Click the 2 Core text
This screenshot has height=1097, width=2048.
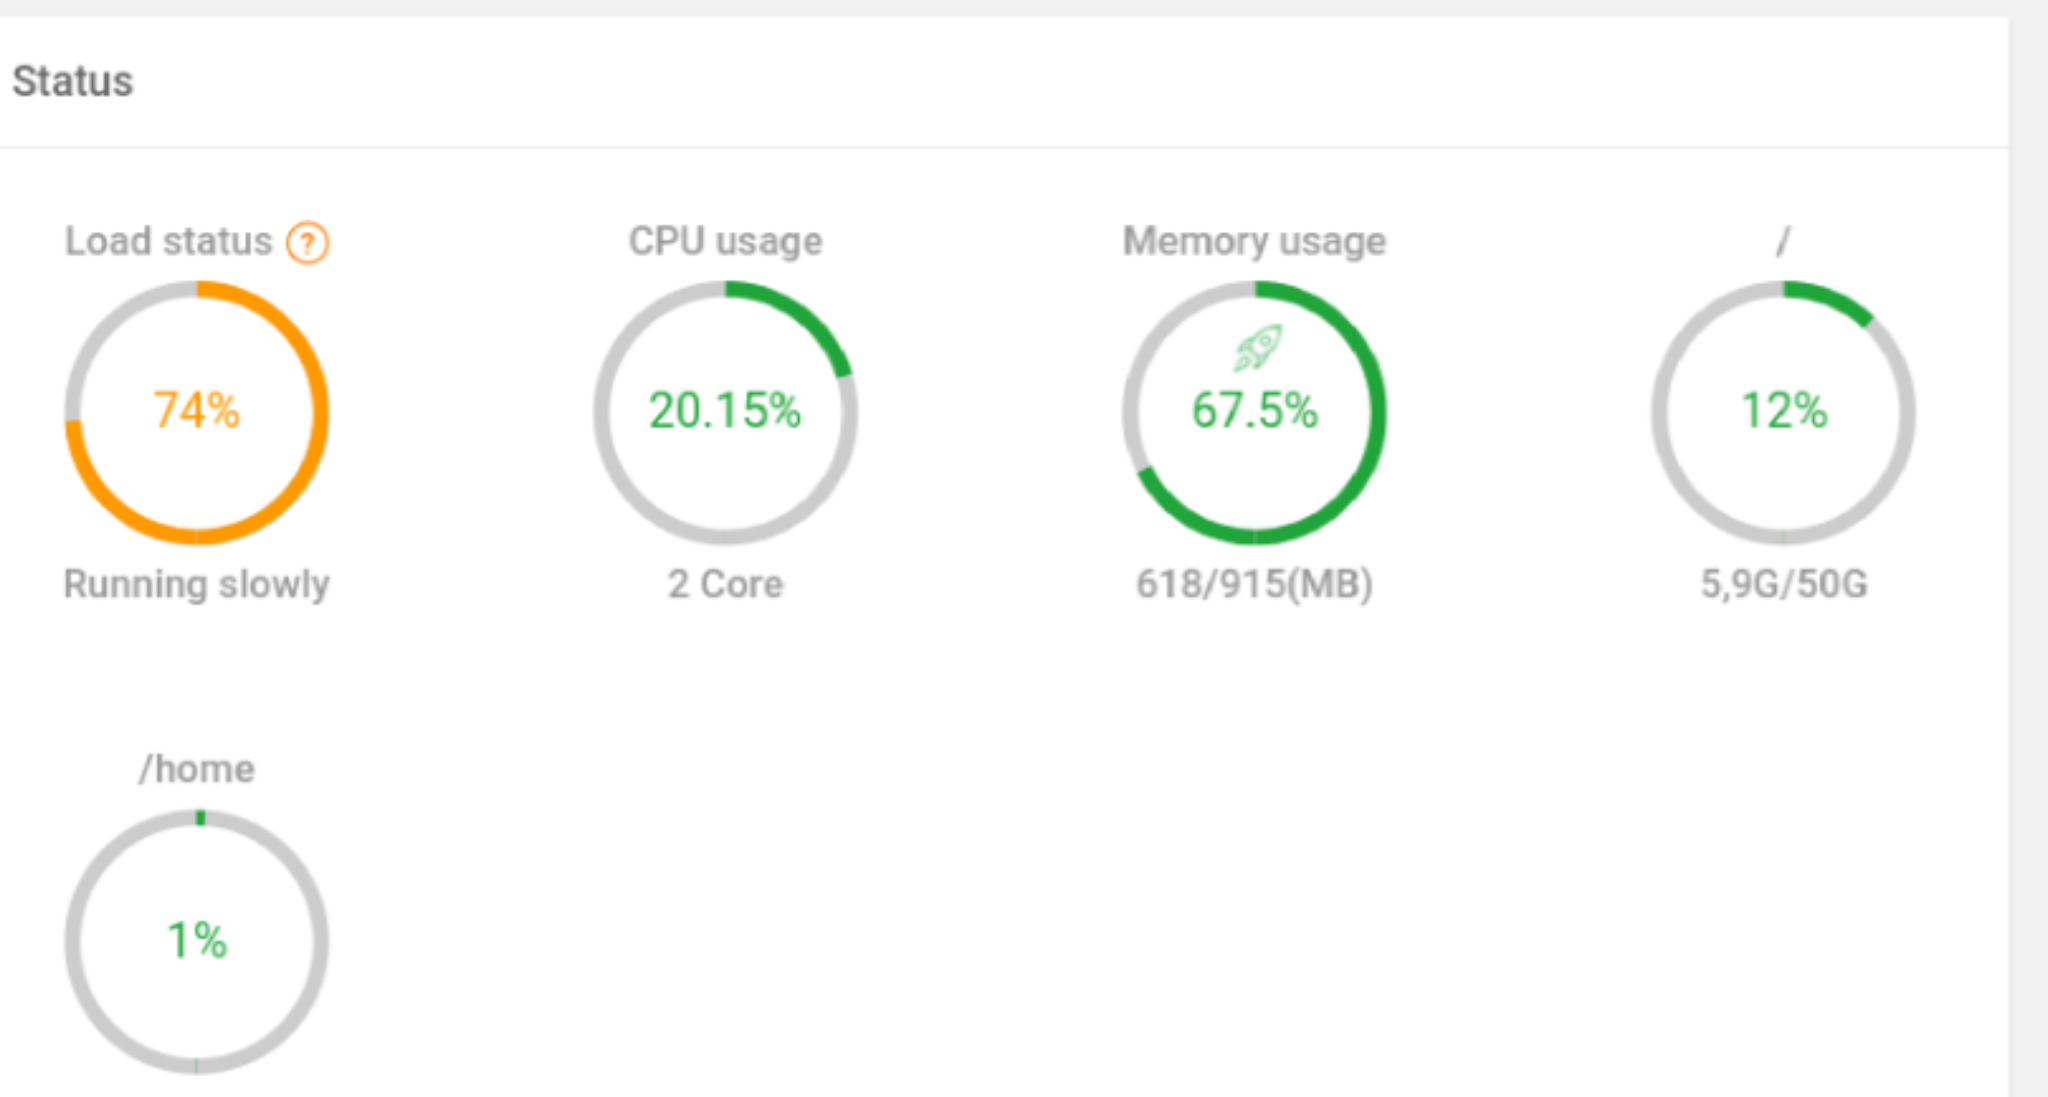tap(725, 584)
